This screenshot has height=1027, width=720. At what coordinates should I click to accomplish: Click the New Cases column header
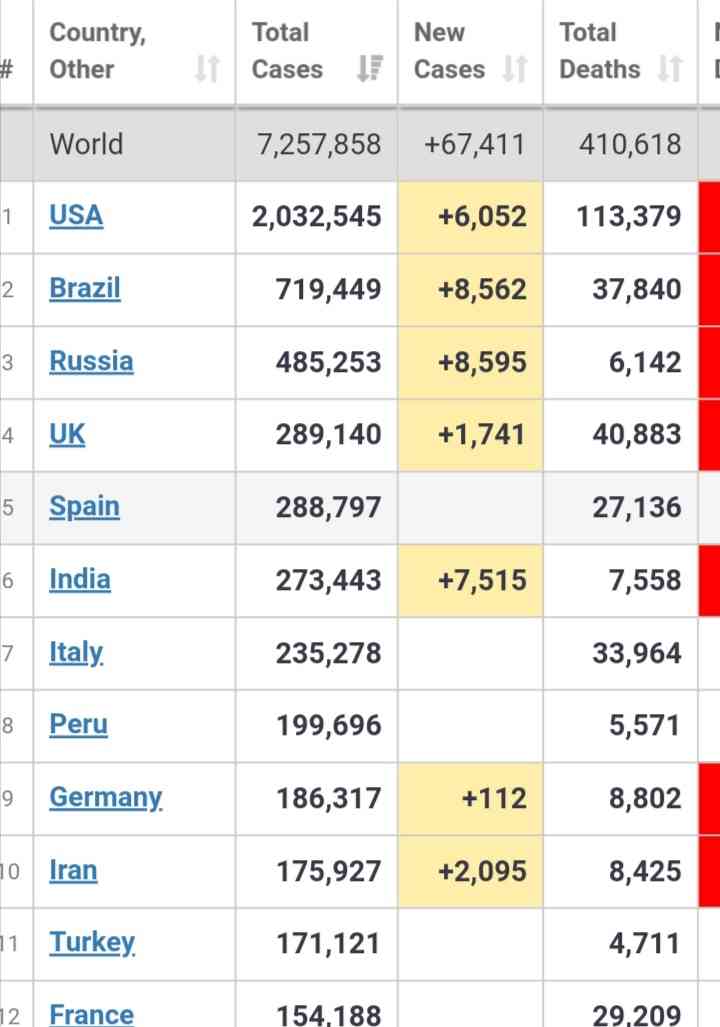tap(470, 51)
